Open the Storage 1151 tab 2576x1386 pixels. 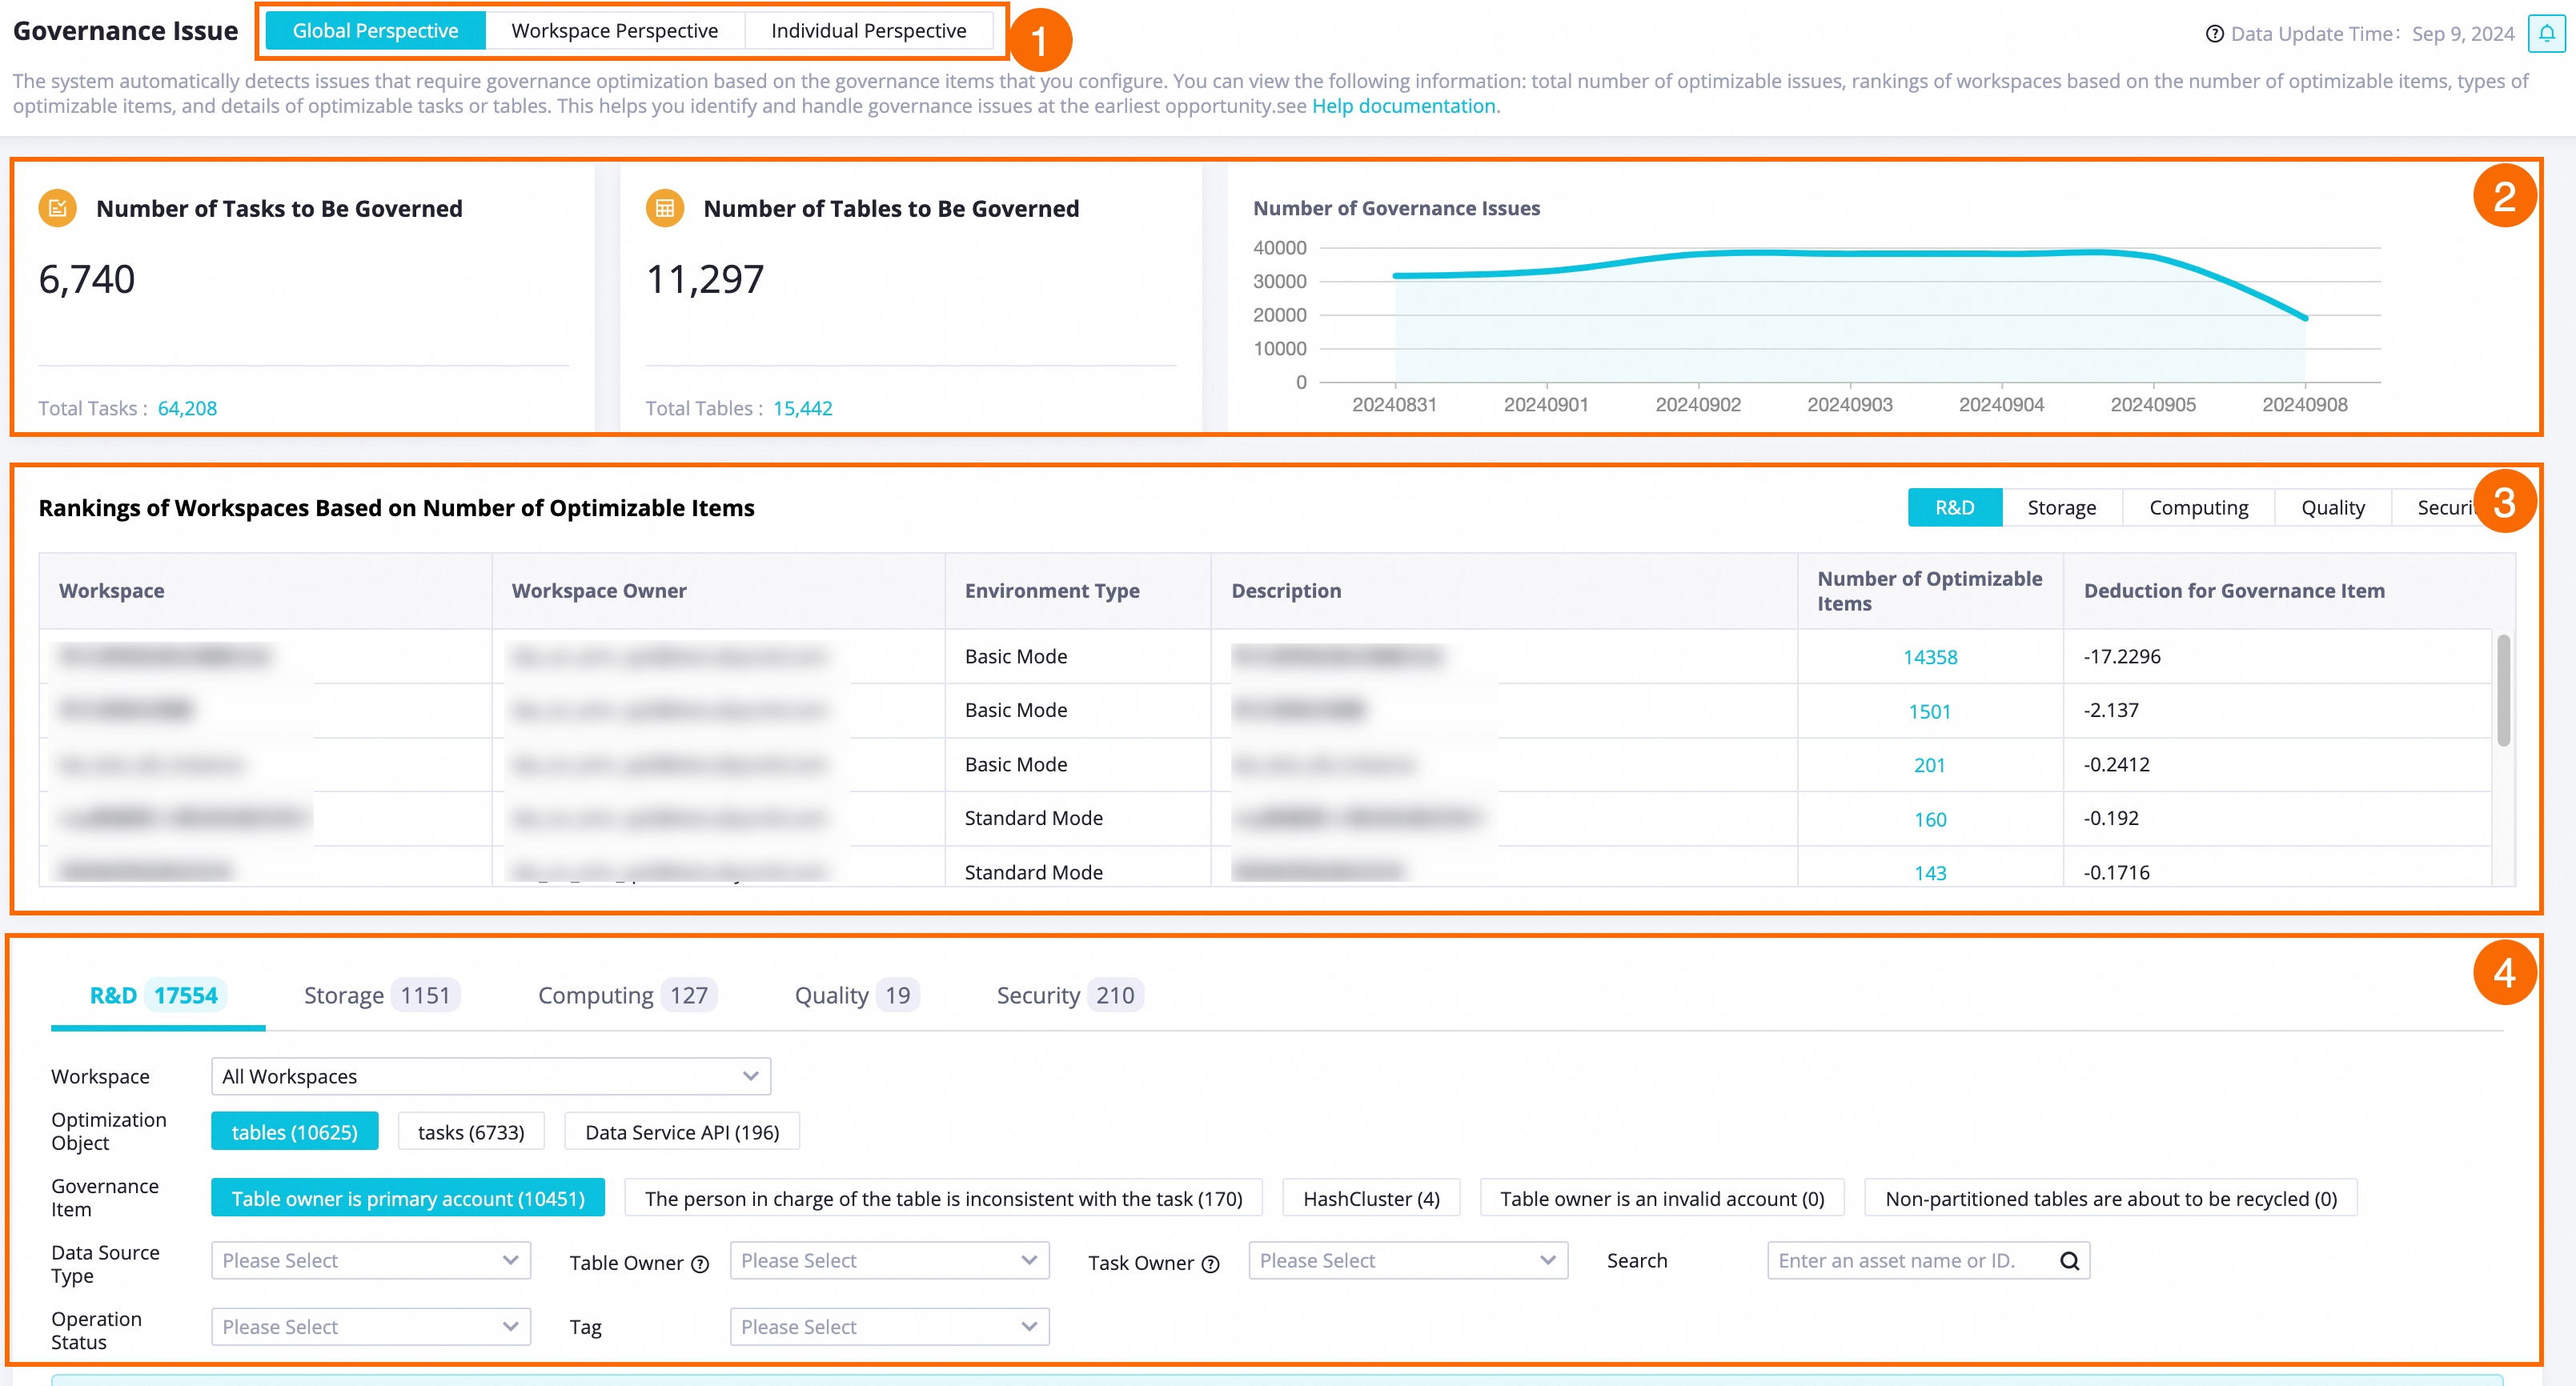tap(380, 995)
